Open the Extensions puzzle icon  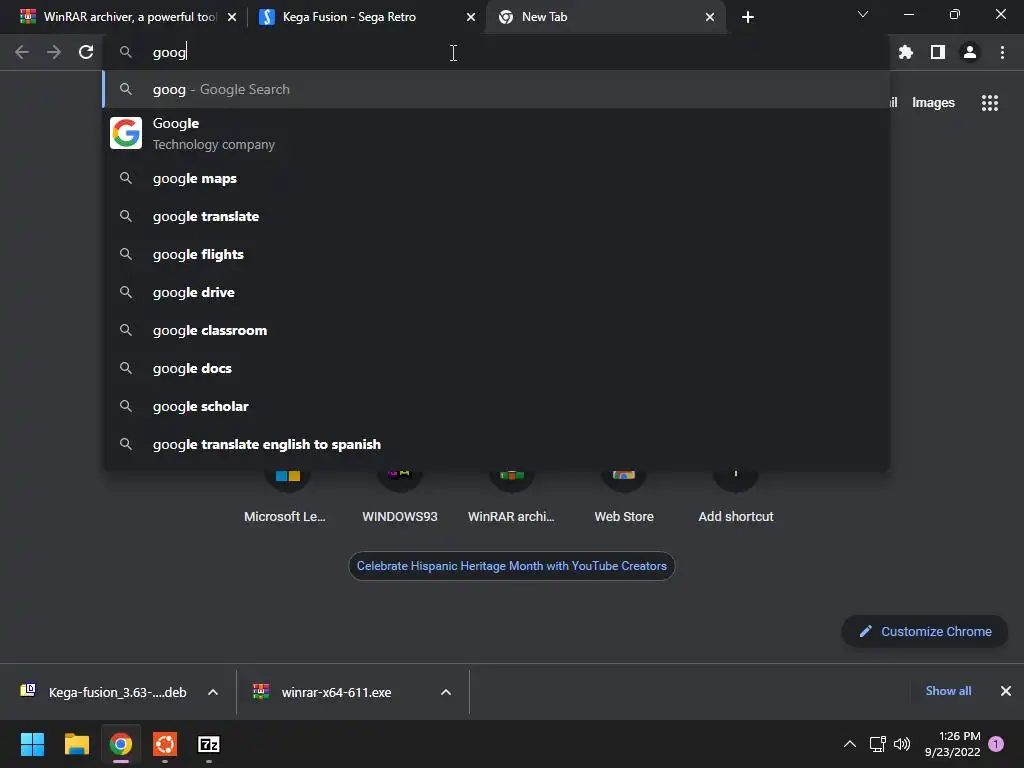click(x=905, y=52)
